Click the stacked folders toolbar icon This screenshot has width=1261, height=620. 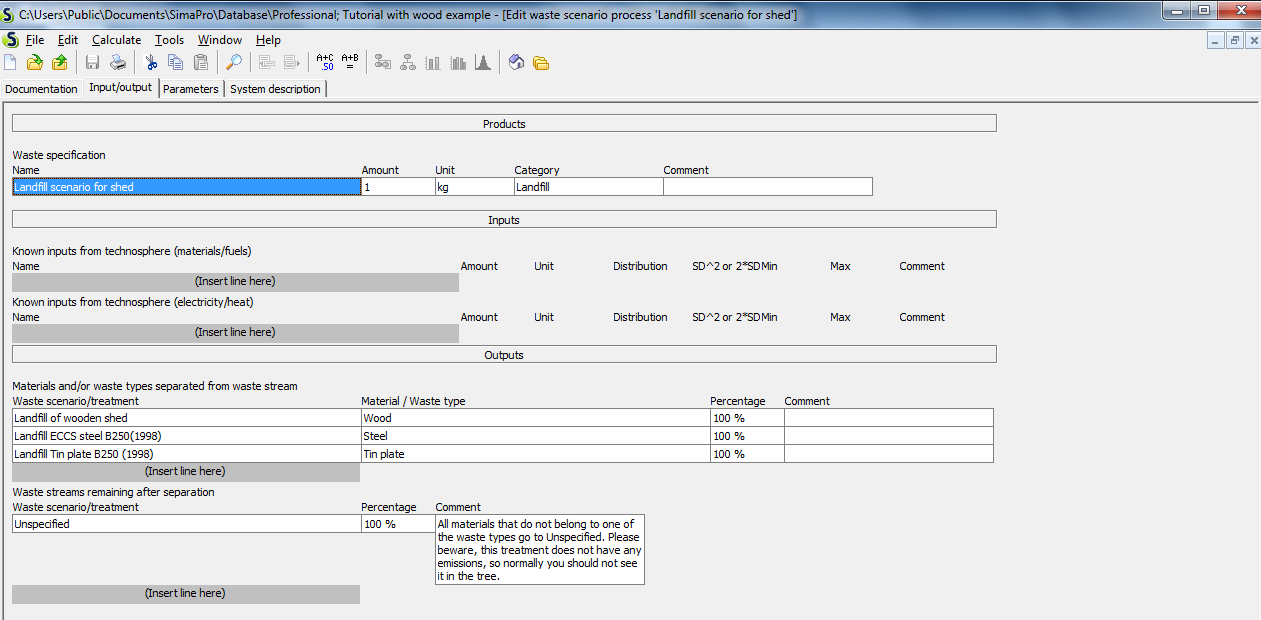tap(541, 63)
